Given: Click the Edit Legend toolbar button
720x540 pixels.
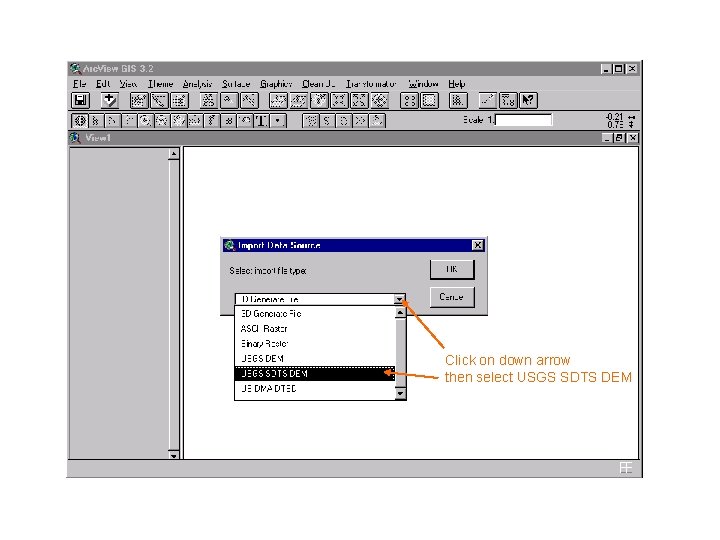Looking at the screenshot, I should [159, 100].
